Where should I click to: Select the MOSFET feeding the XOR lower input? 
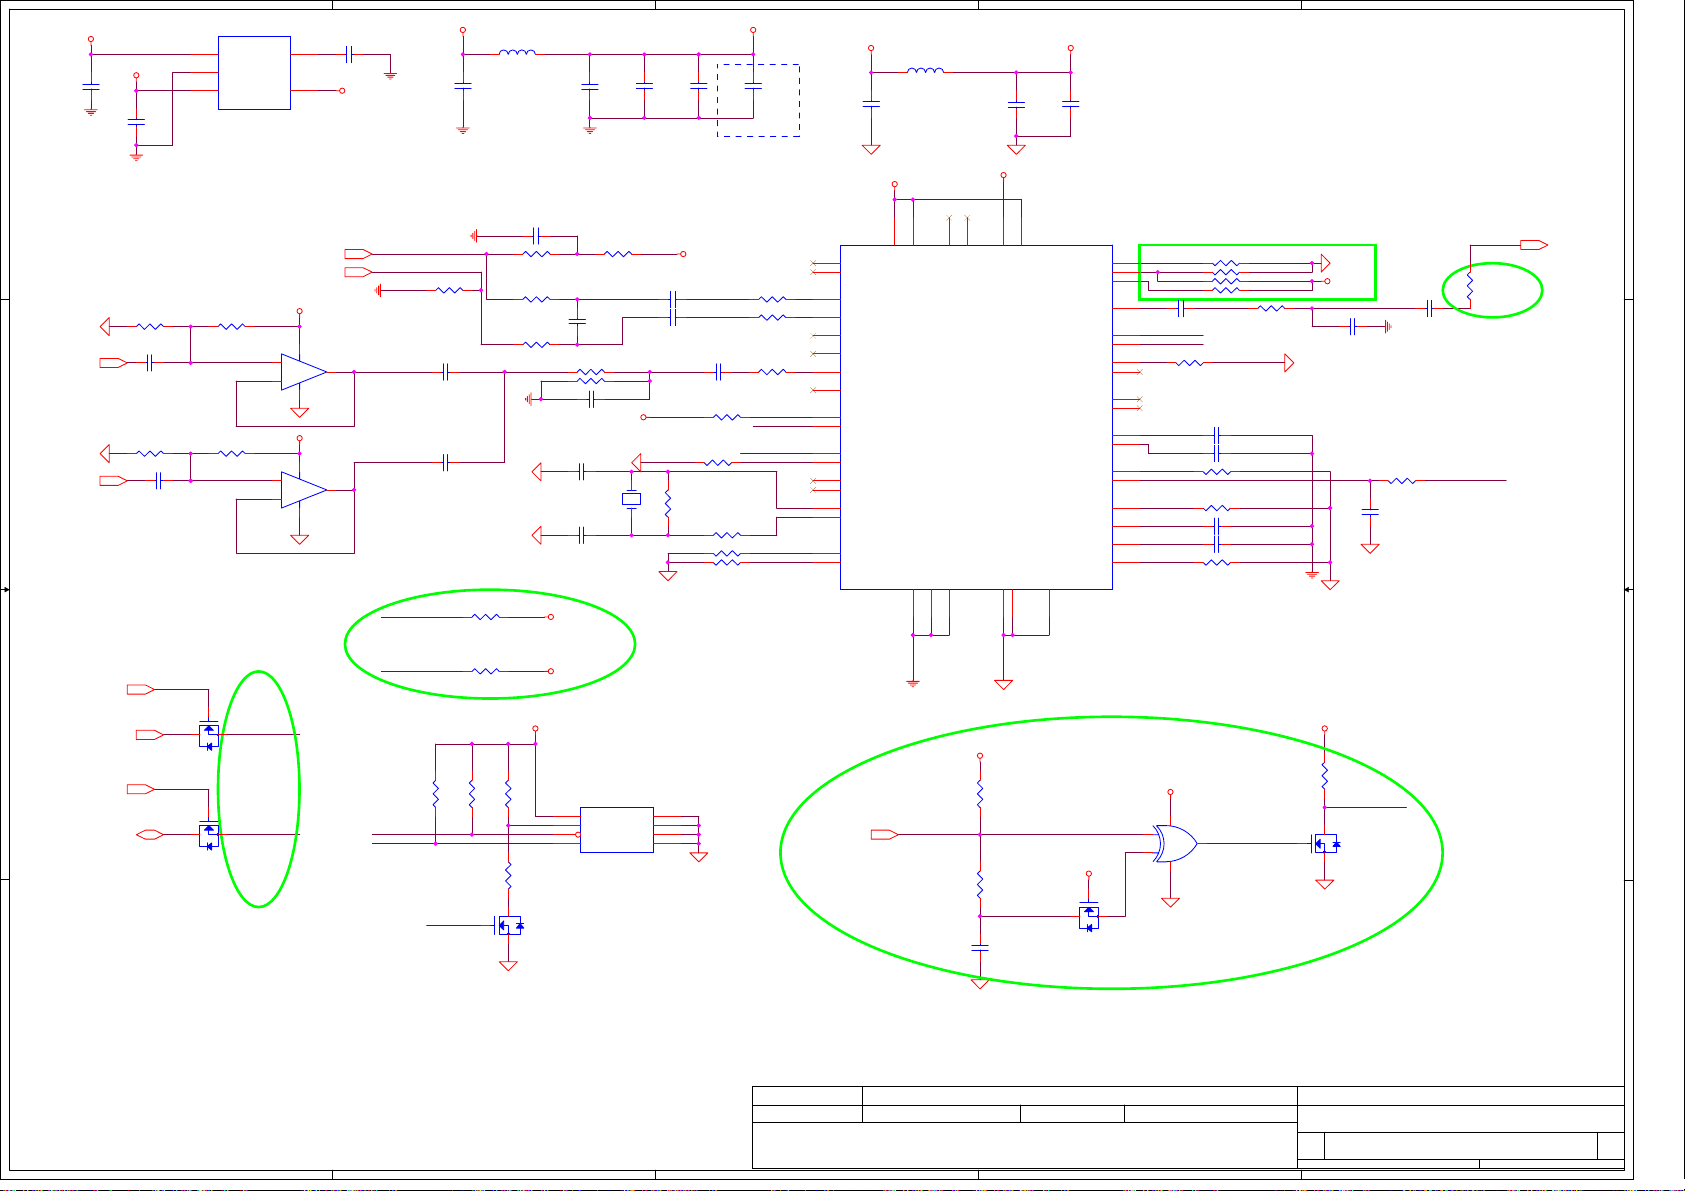click(1089, 915)
